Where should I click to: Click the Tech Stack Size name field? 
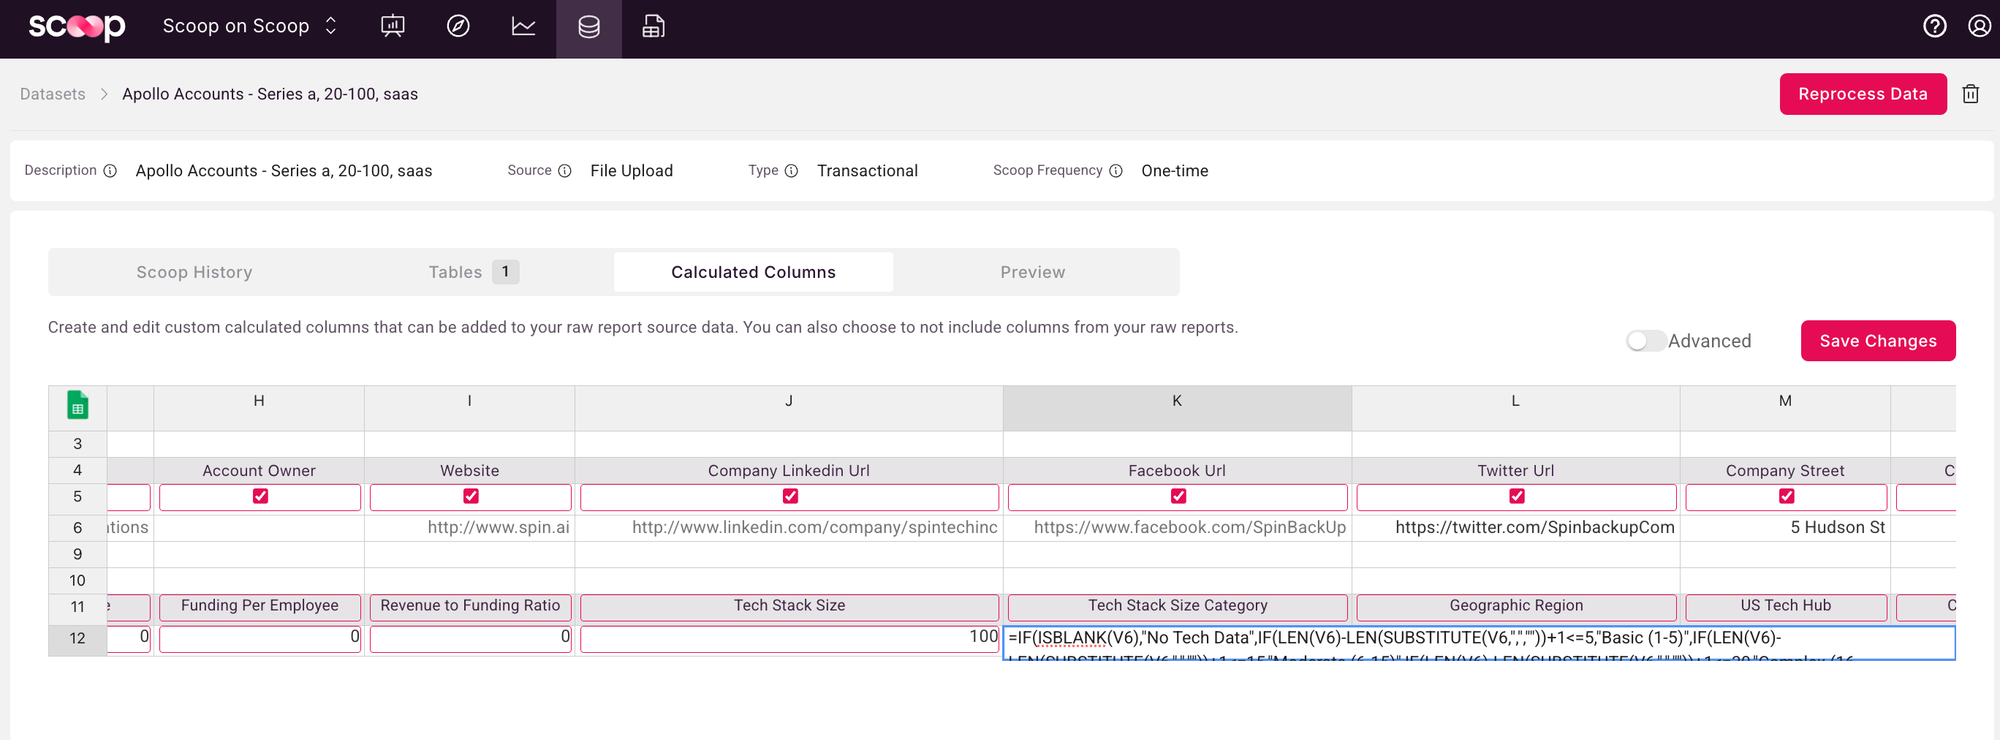click(789, 606)
